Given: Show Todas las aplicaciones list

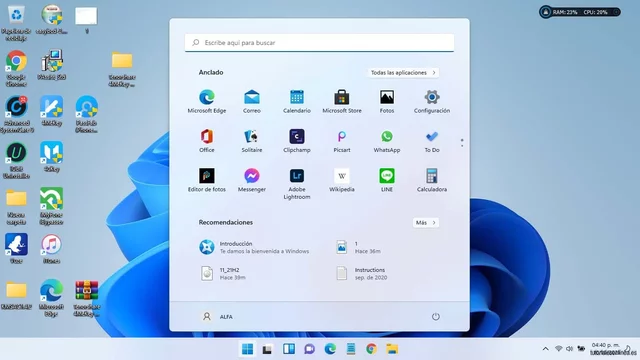Looking at the screenshot, I should tap(403, 73).
